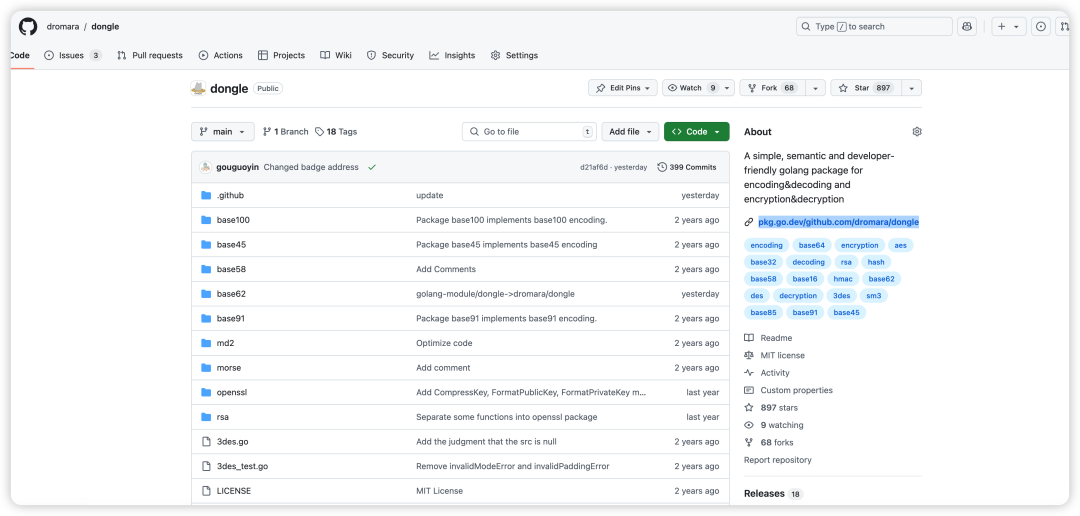Open the 3des_test.go file
The width and height of the screenshot is (1080, 516).
point(242,466)
